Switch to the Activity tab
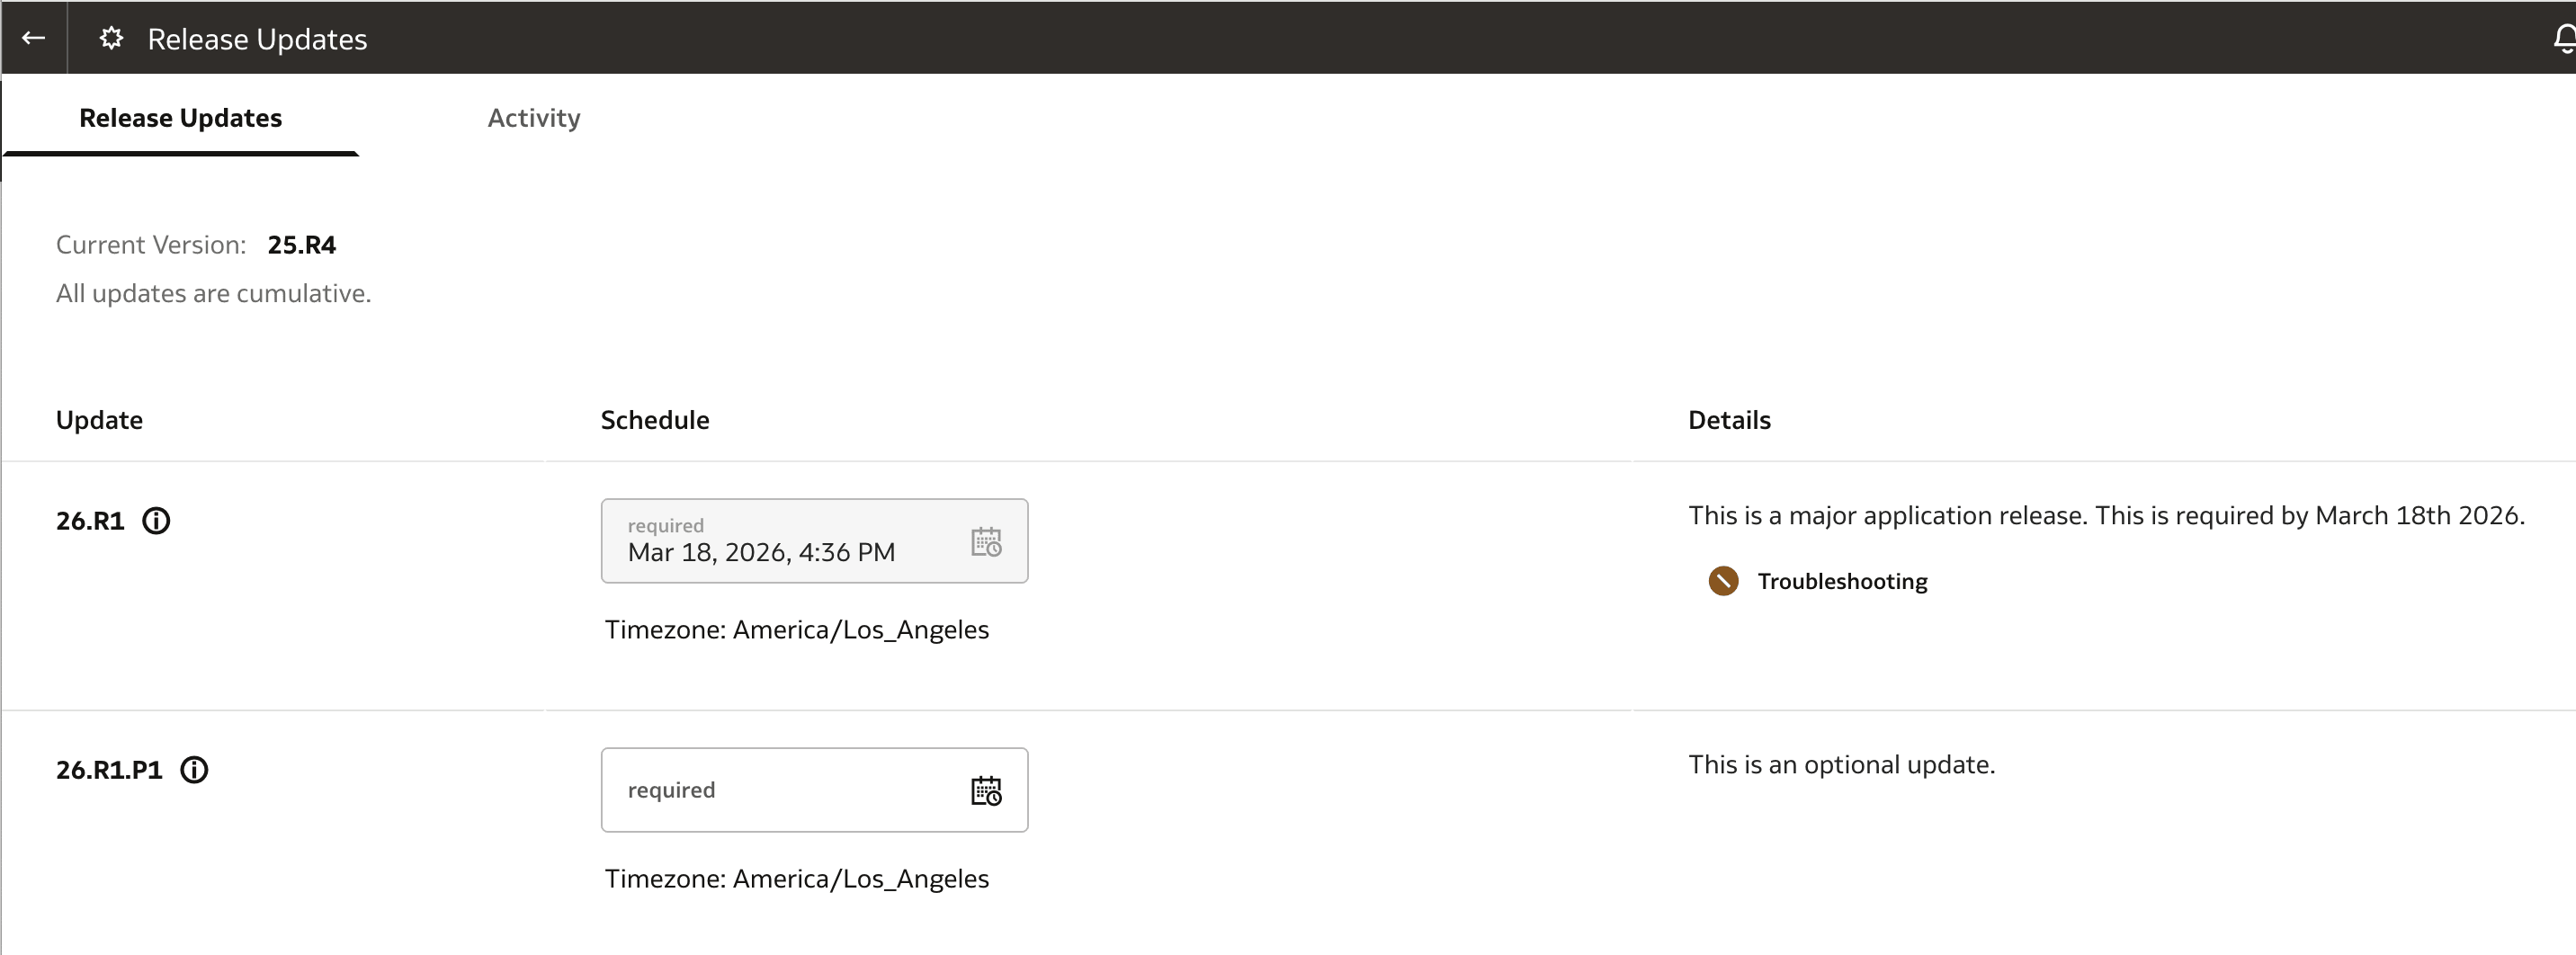 (x=533, y=117)
